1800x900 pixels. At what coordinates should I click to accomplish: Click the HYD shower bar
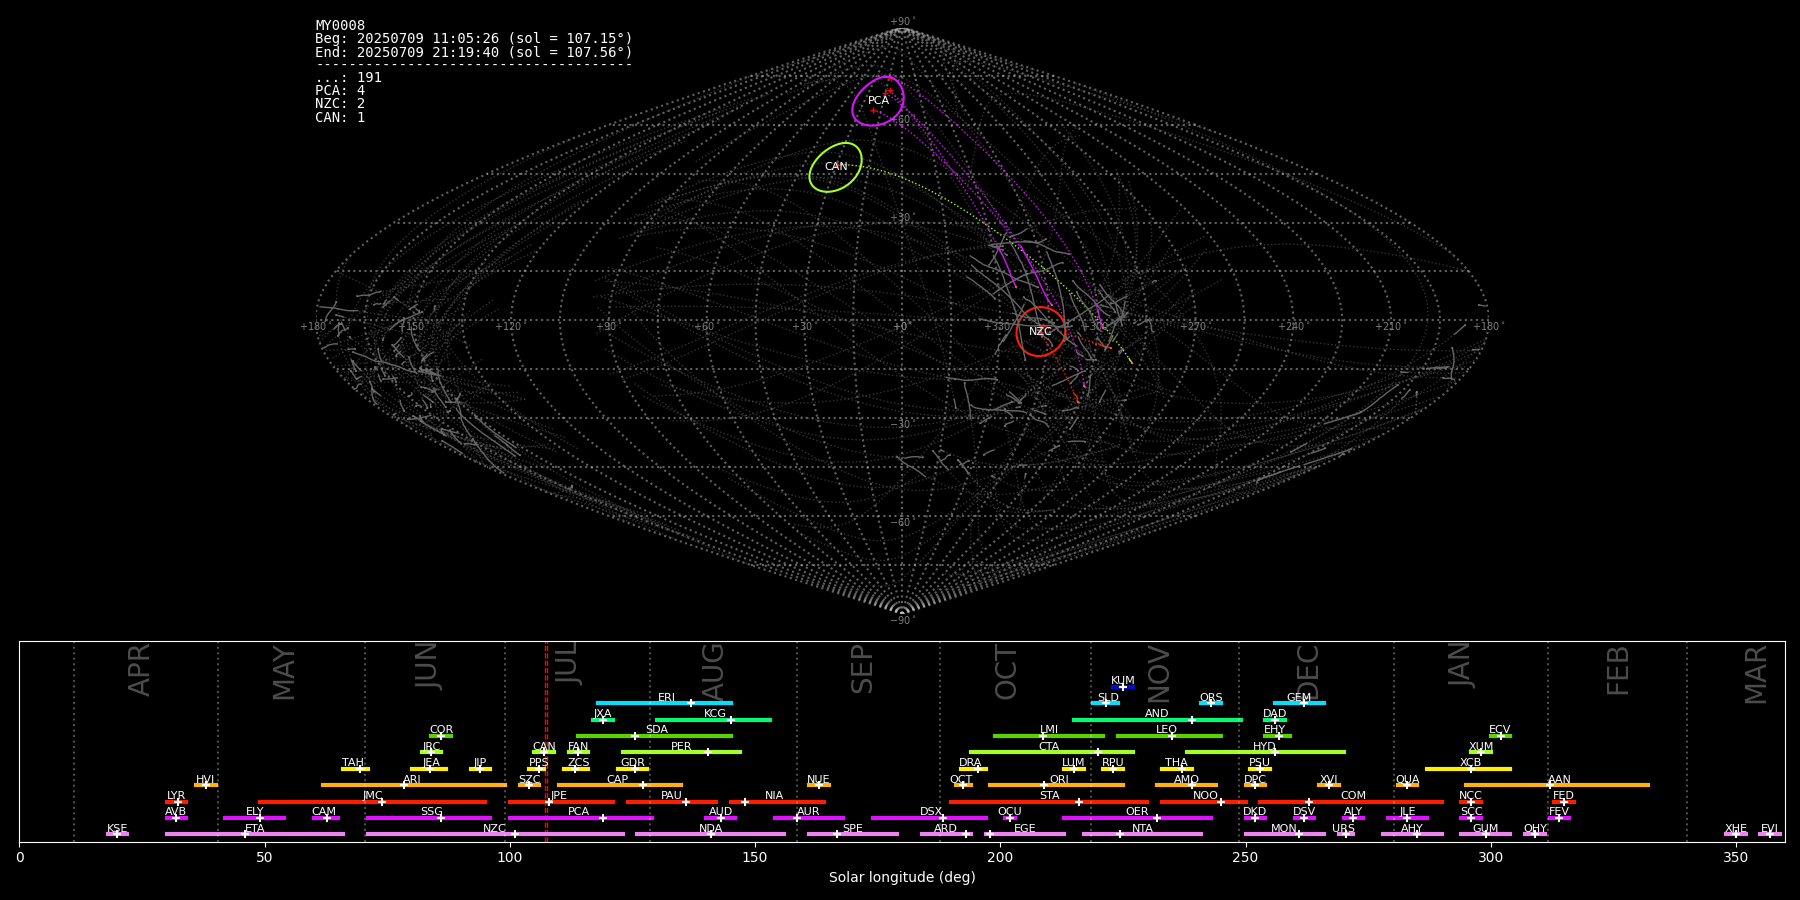(x=1265, y=752)
